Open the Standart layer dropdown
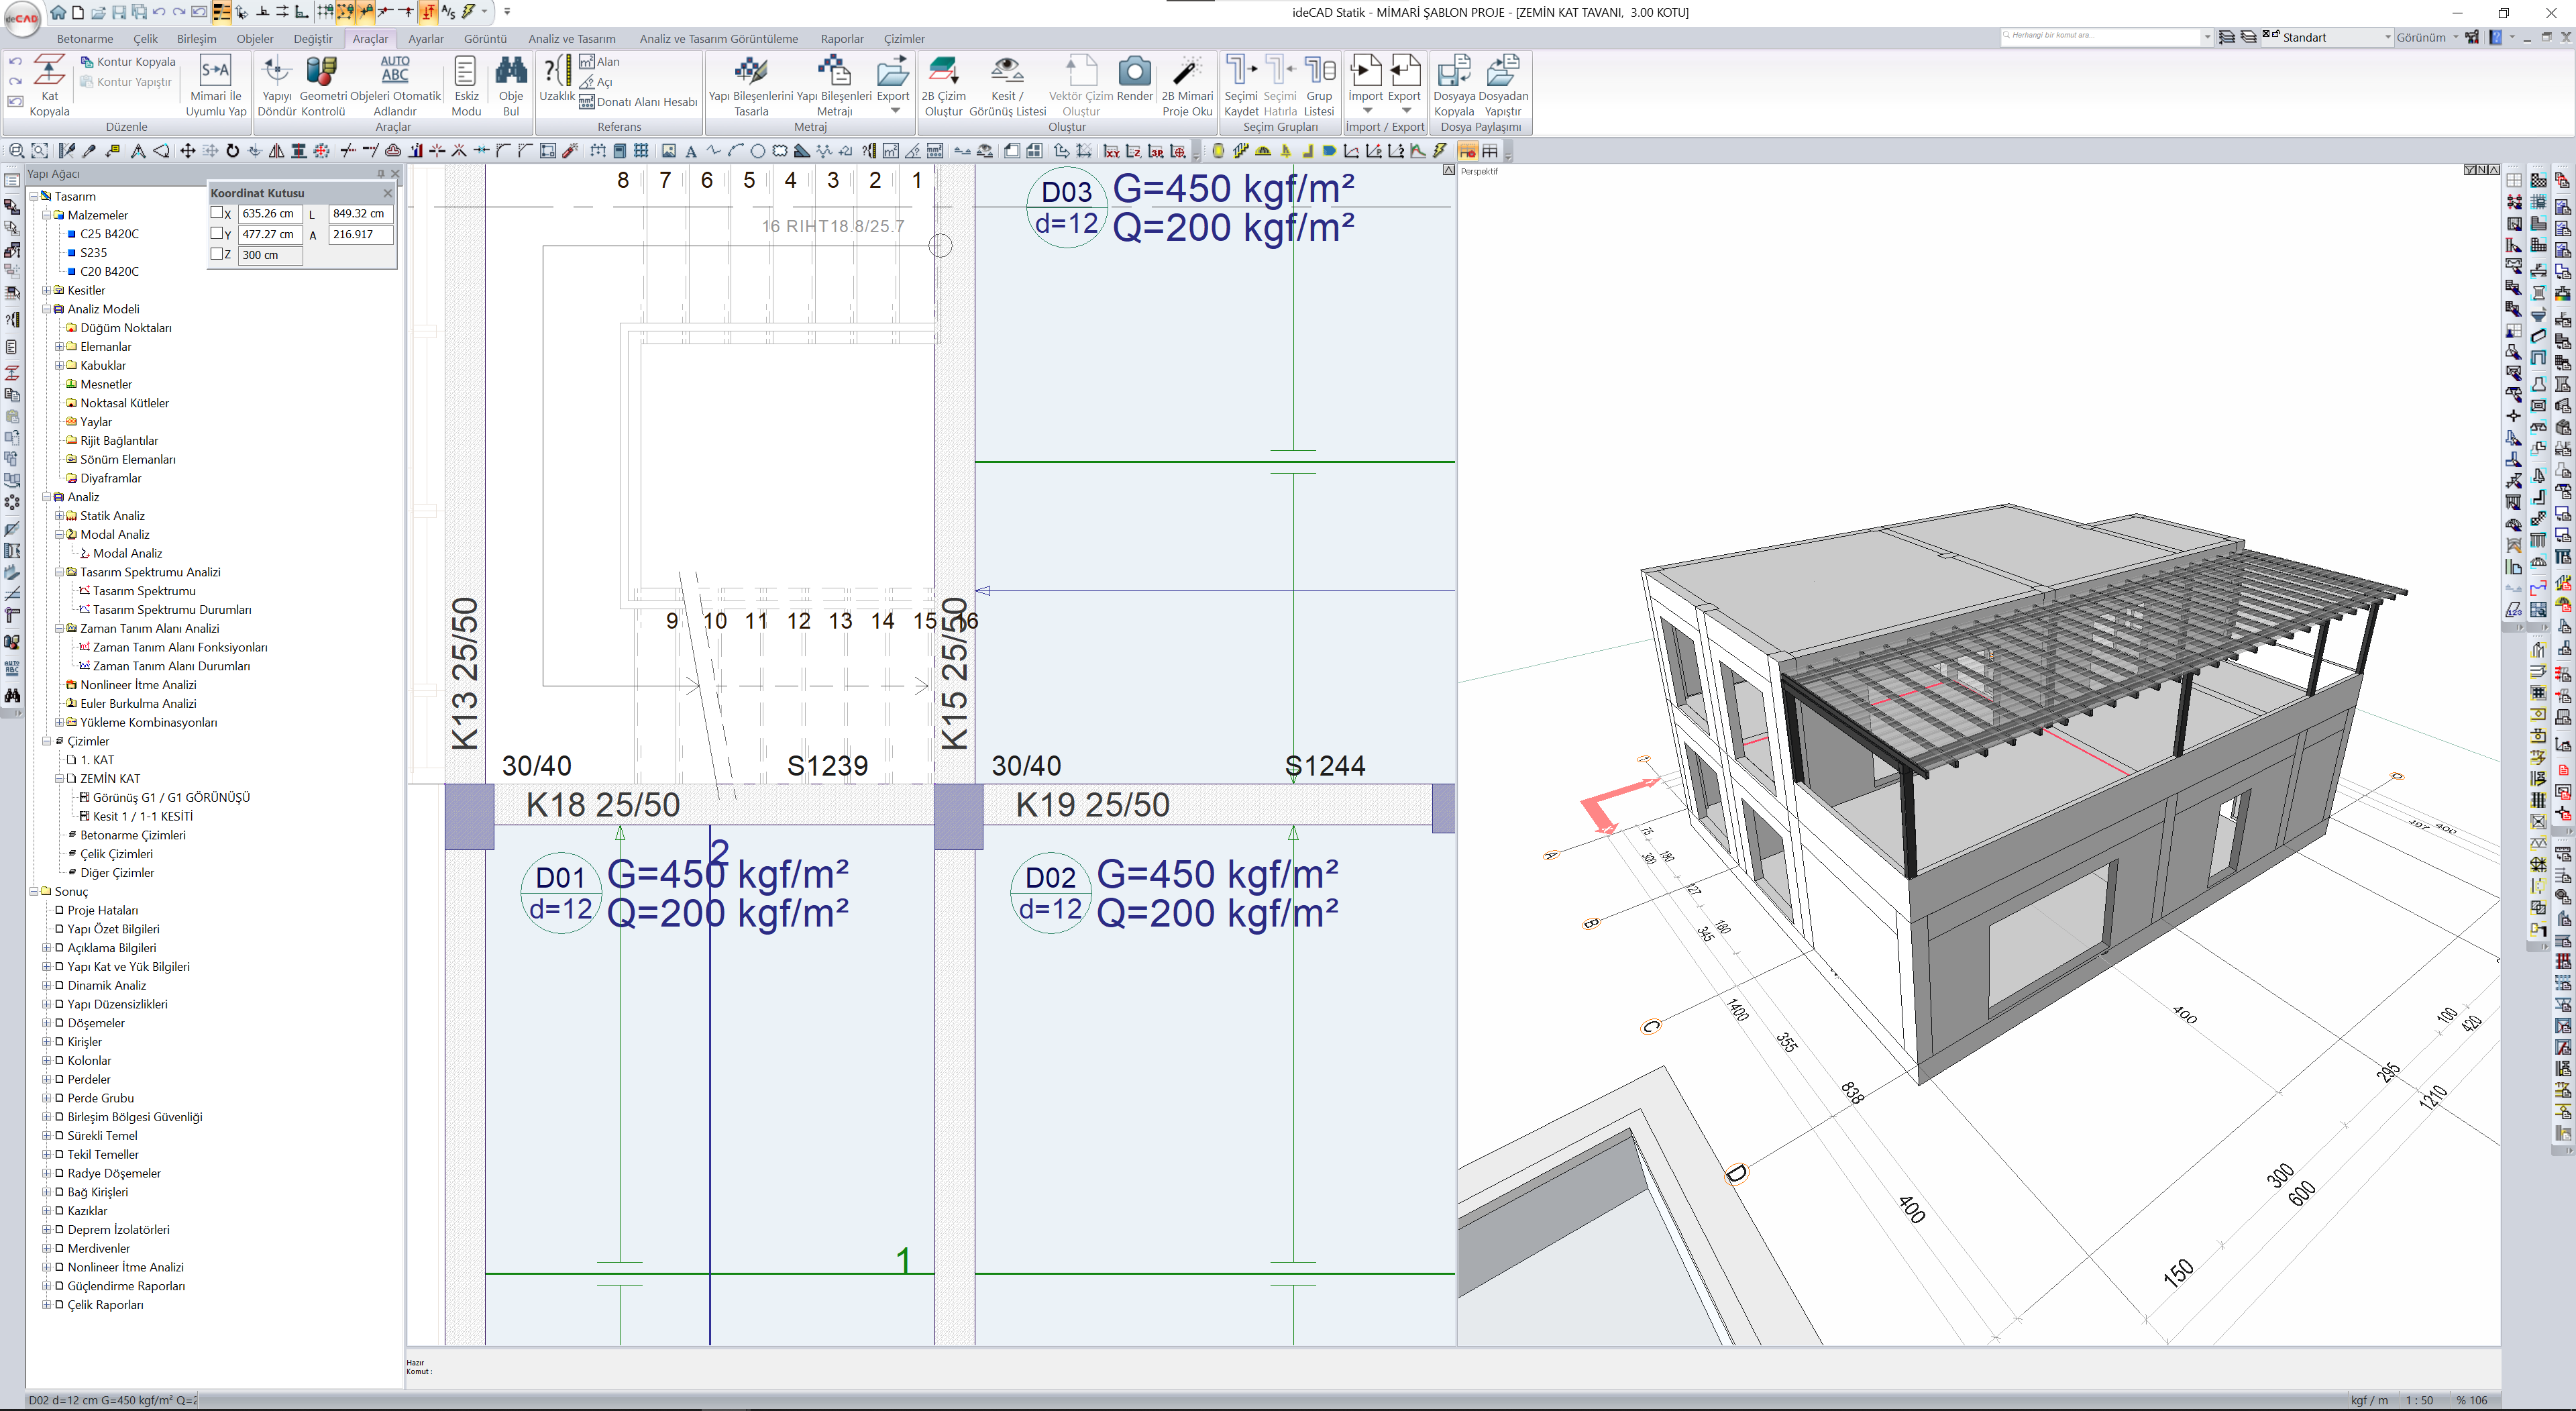The image size is (2576, 1411). click(x=2387, y=38)
